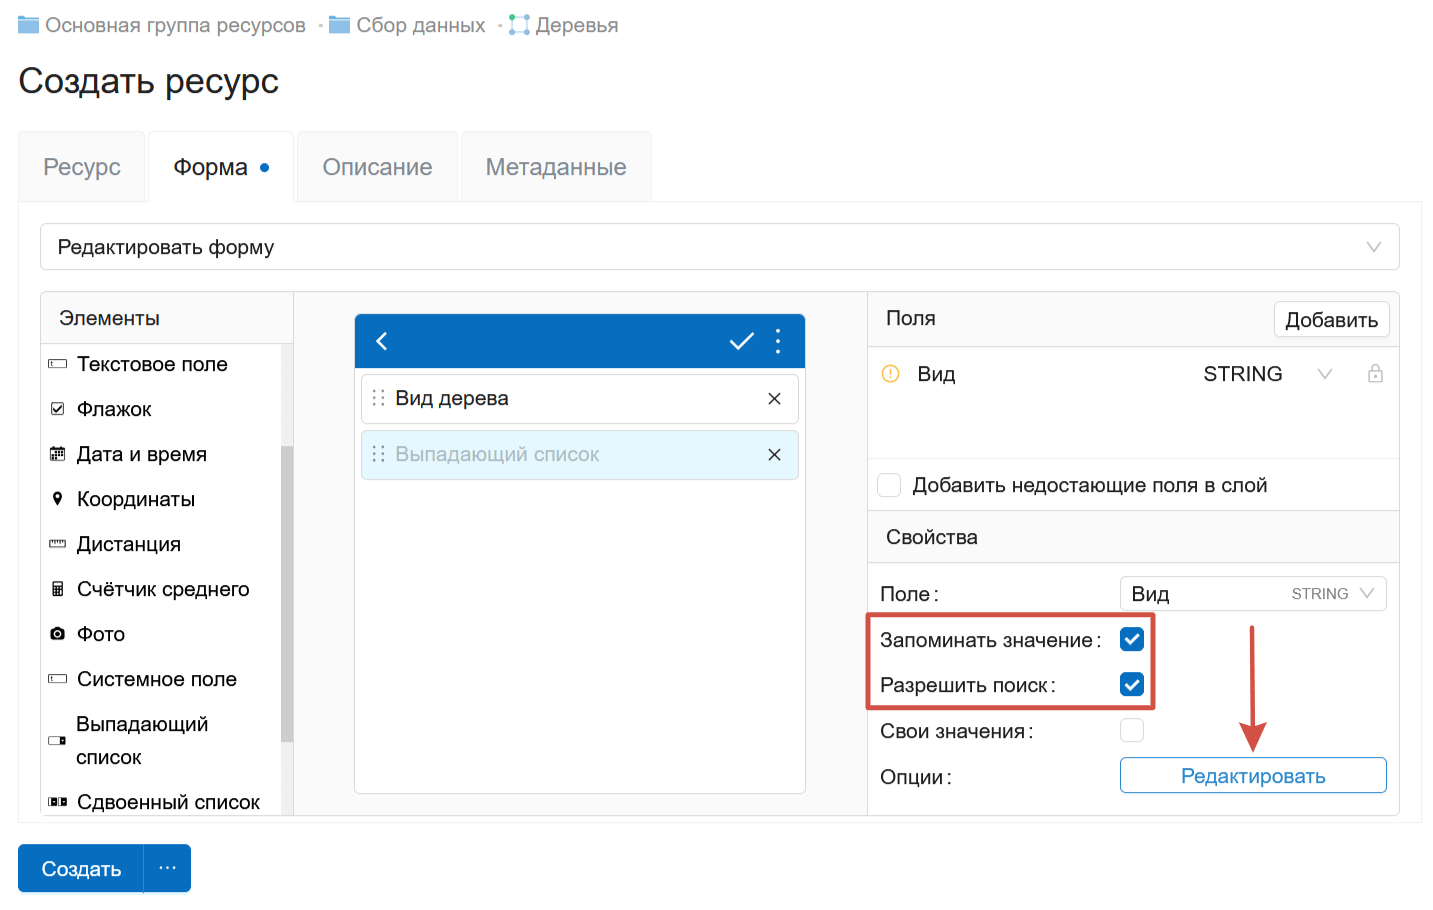Select the Фото camera element icon
The height and width of the screenshot is (910, 1433).
57,633
